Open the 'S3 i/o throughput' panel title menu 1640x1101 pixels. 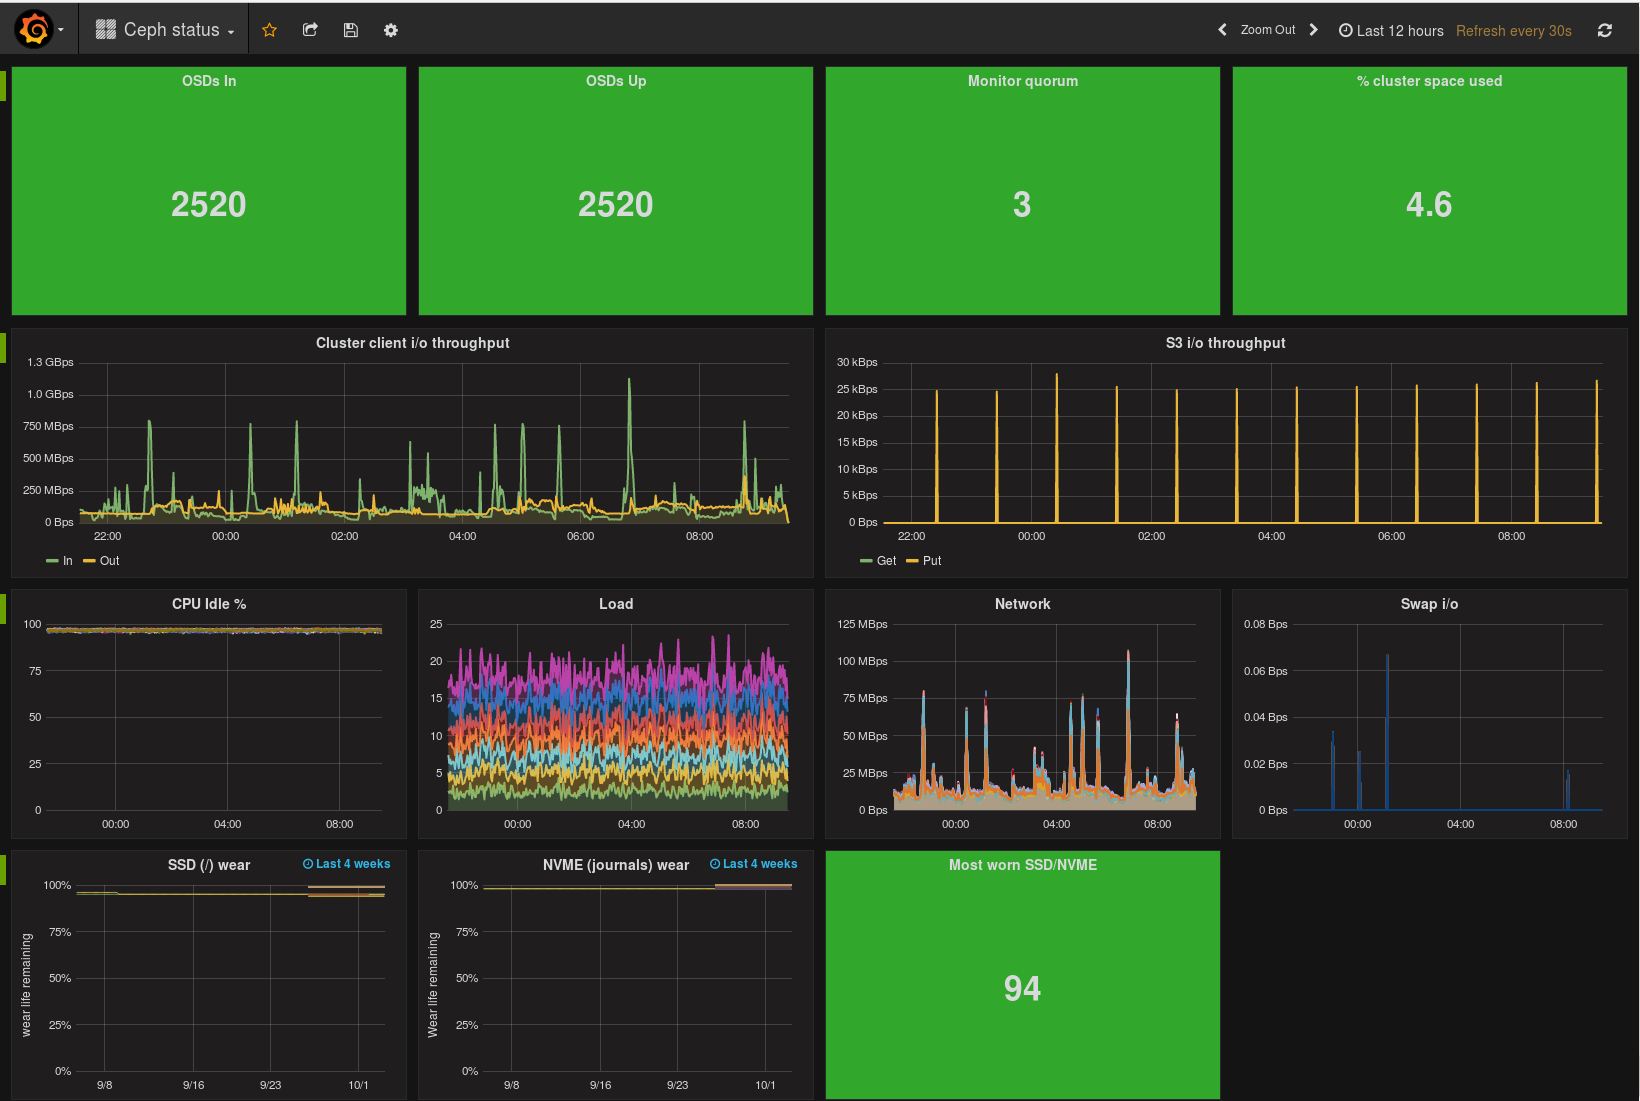(1225, 343)
